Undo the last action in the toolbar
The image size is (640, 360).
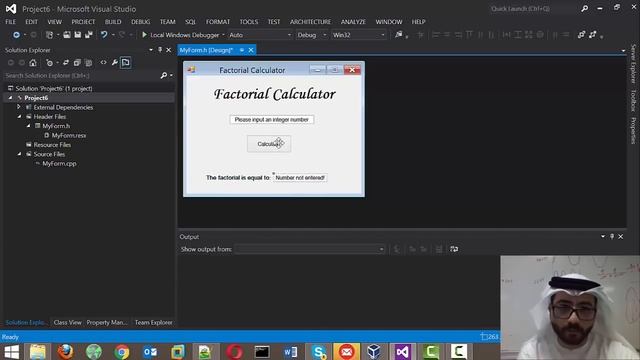point(104,35)
